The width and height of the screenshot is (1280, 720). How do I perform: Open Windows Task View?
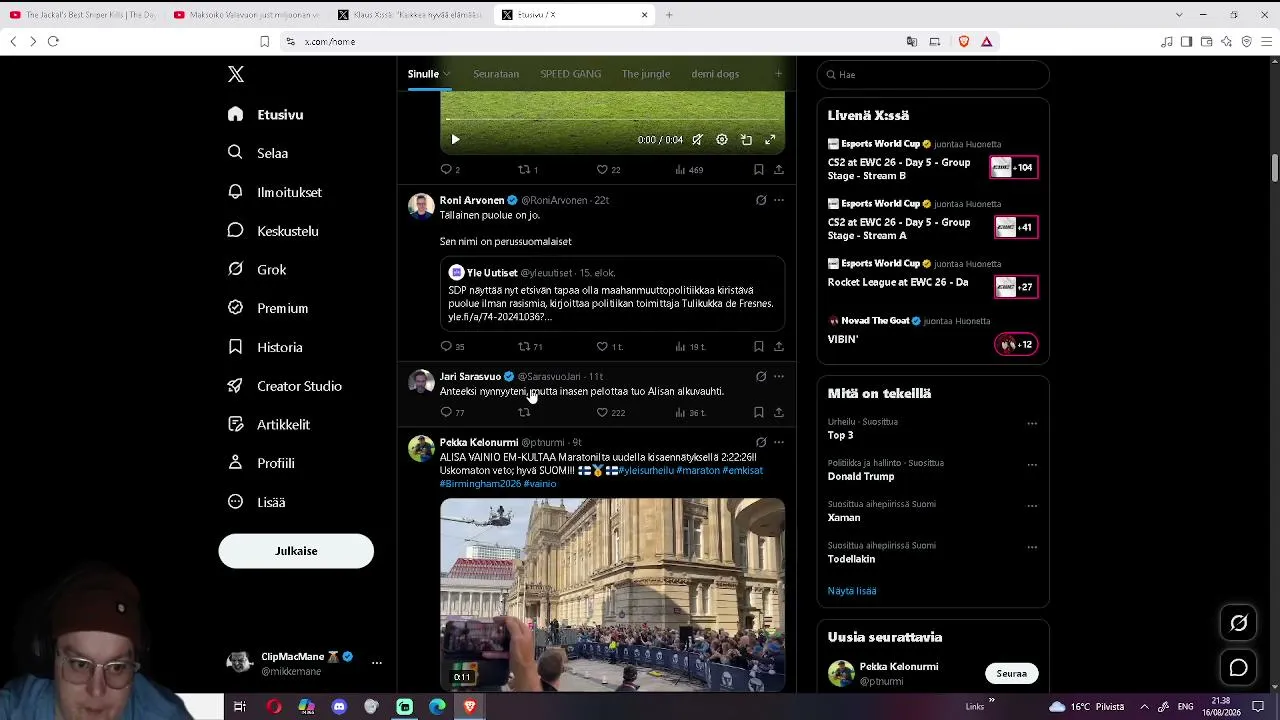240,707
